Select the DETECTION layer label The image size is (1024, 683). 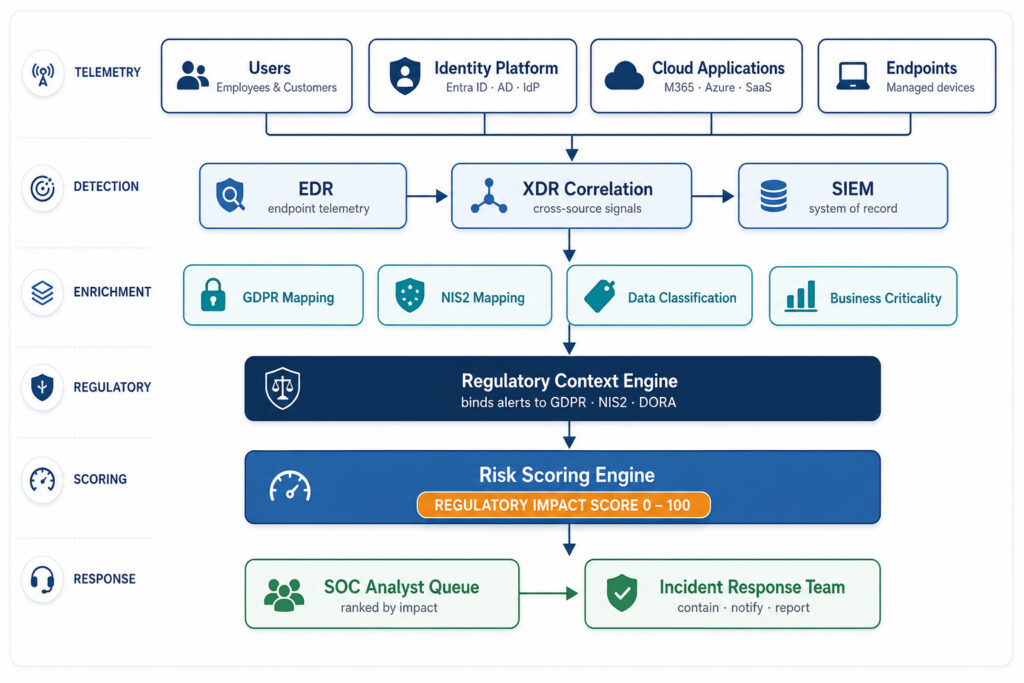click(x=106, y=187)
